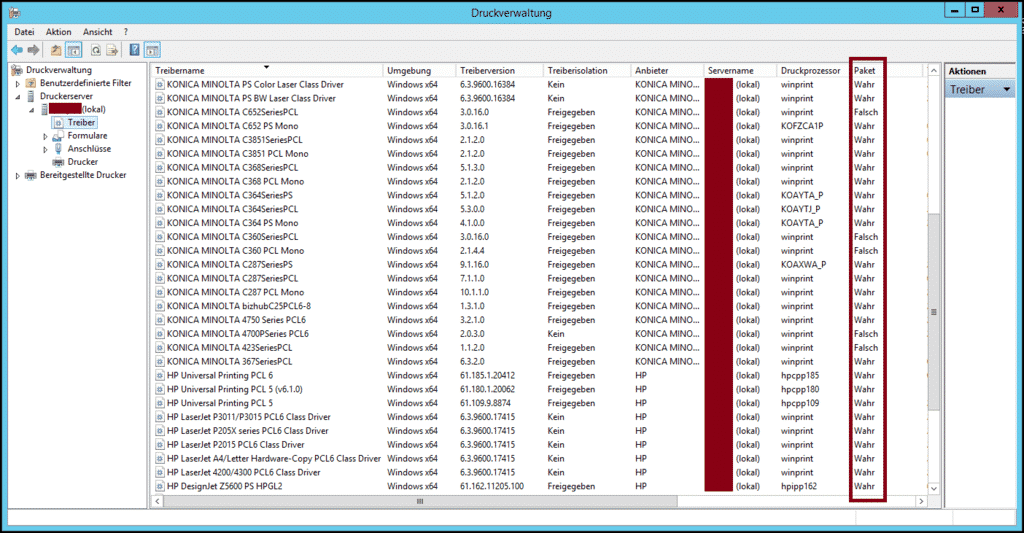Click the Bereitgestellte Drucker printer icon
This screenshot has height=533, width=1024.
31,175
